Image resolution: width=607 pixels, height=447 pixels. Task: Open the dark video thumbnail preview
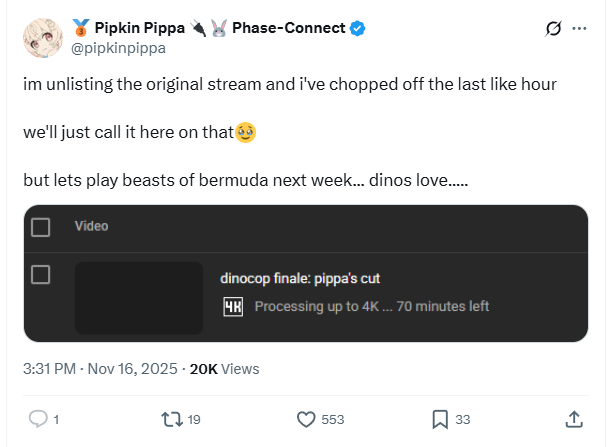139,297
